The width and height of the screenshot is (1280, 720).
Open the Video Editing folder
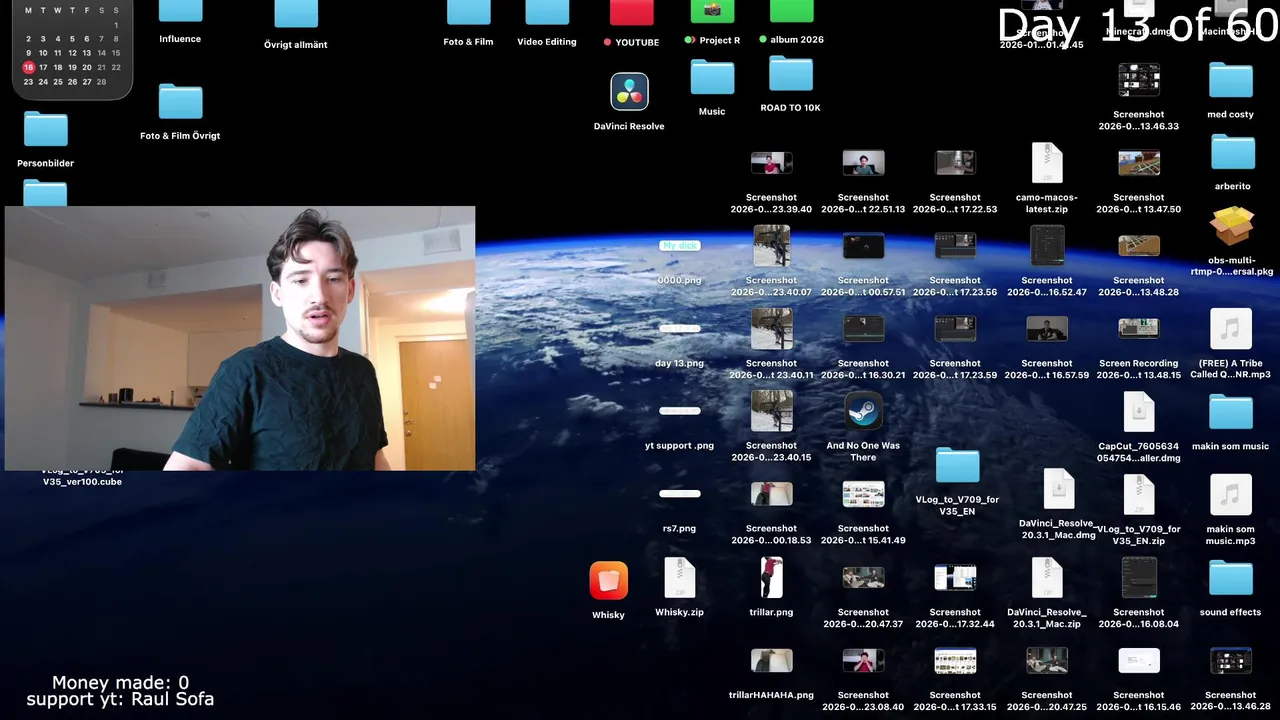[547, 12]
